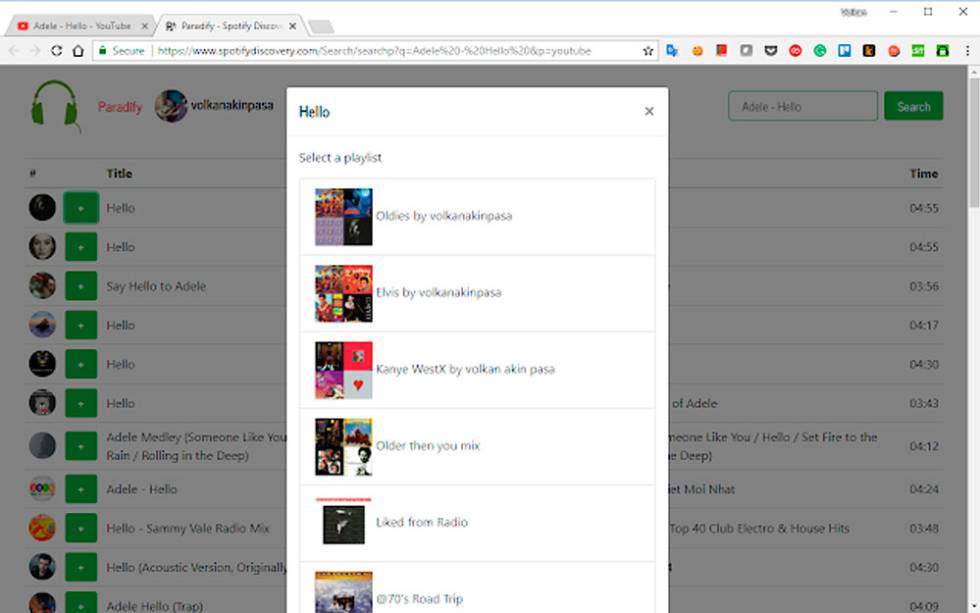Open the volkanakinpasa username link

[x=232, y=105]
